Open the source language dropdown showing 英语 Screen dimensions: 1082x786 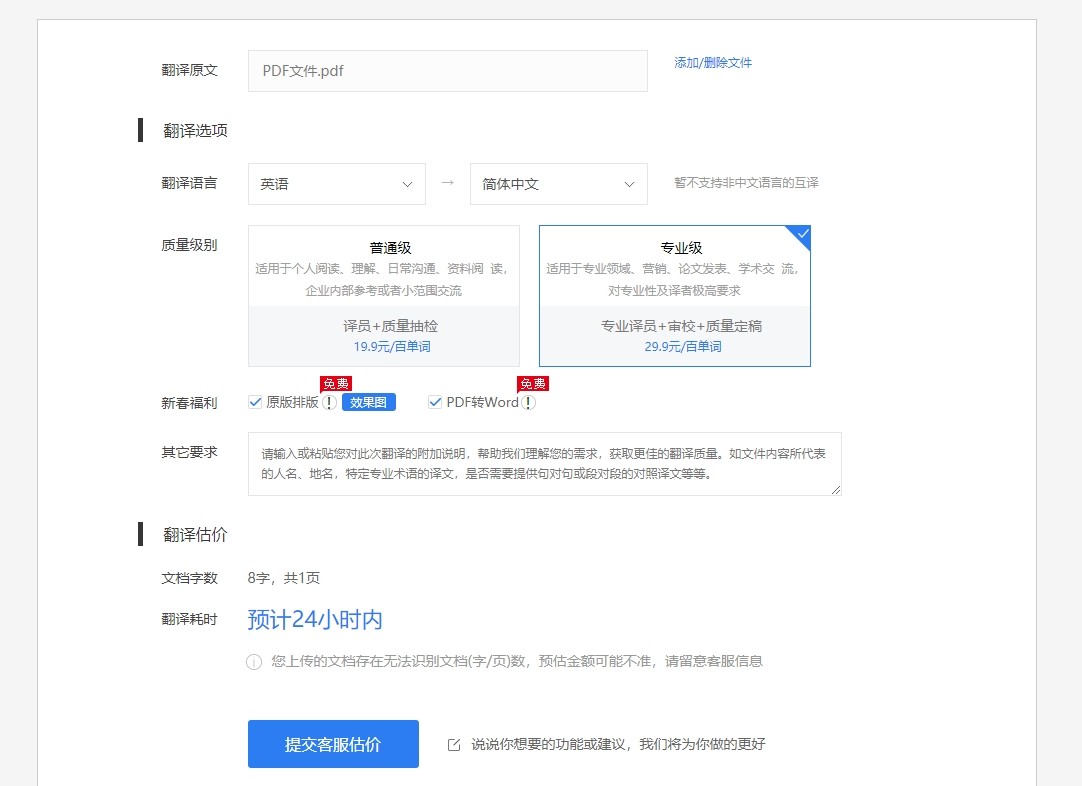click(336, 184)
